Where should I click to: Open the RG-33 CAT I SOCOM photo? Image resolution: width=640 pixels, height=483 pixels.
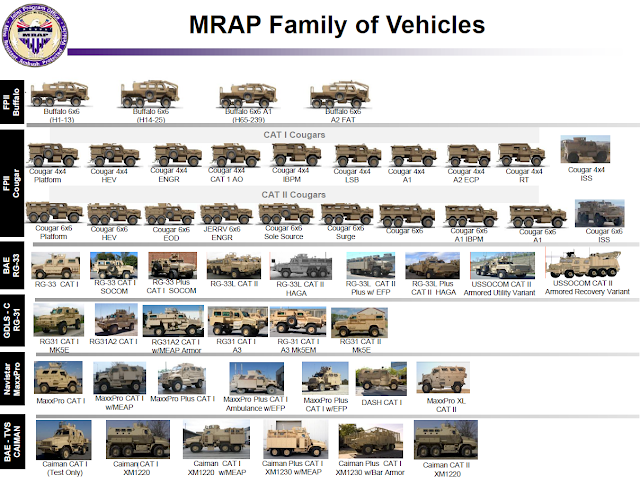point(114,265)
